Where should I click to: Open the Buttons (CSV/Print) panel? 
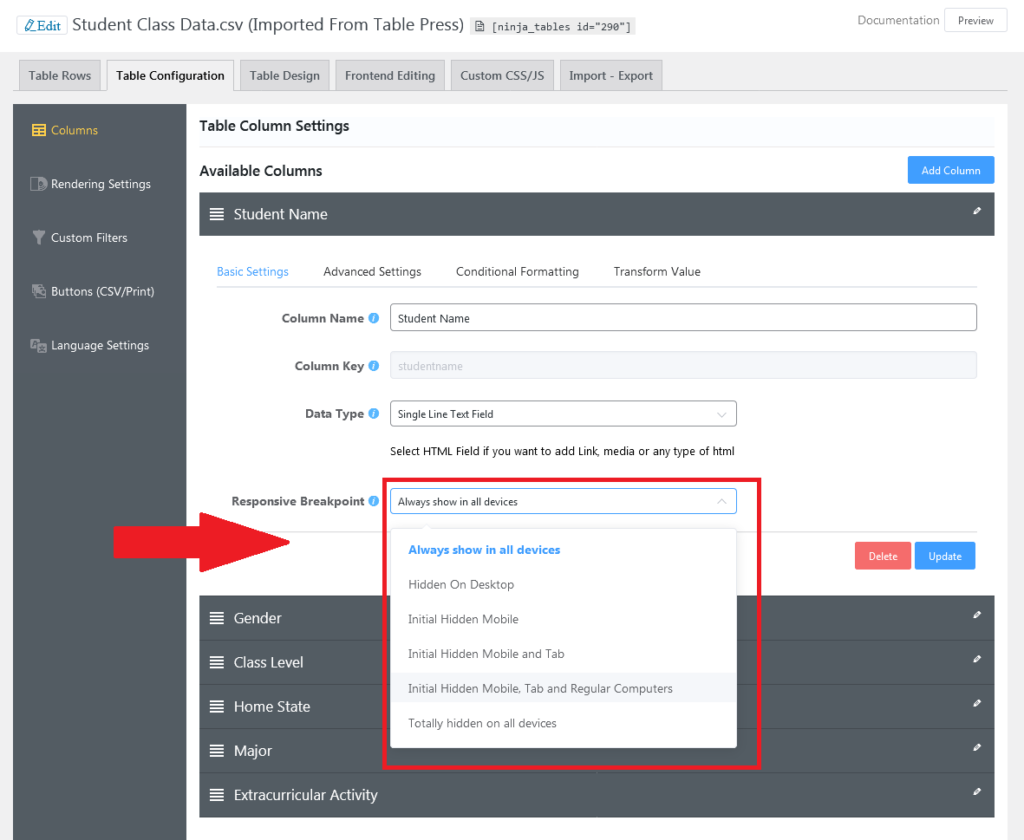102,291
